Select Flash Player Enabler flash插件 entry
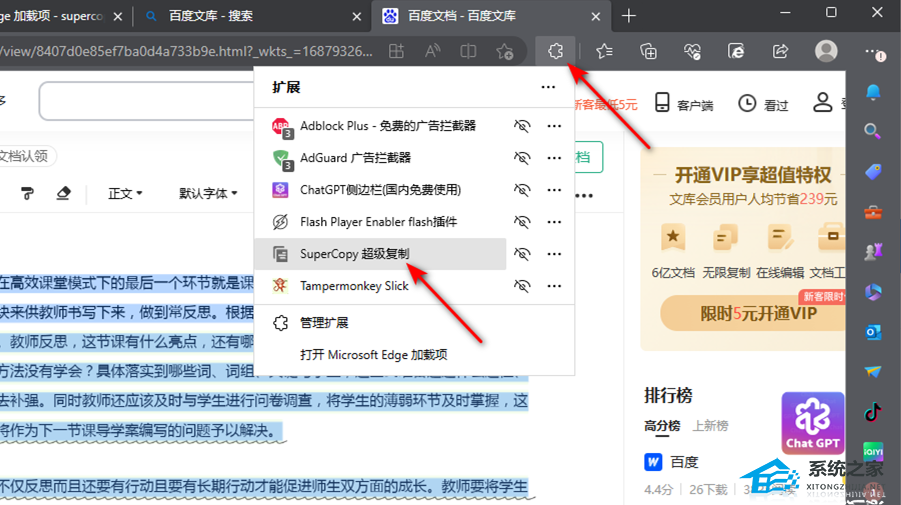 (380, 222)
